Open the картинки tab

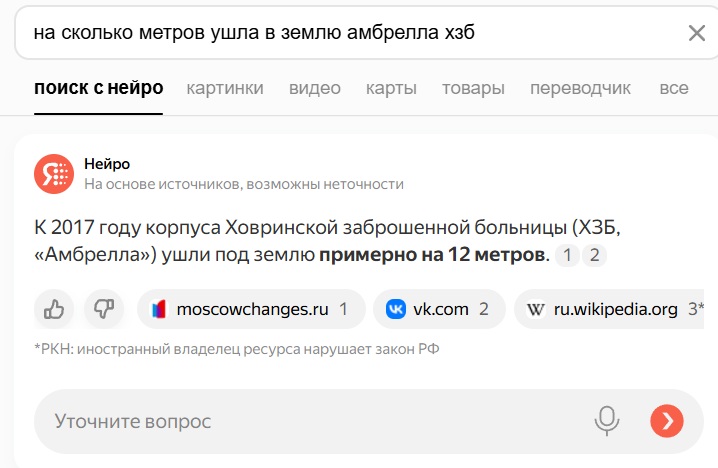(x=225, y=88)
